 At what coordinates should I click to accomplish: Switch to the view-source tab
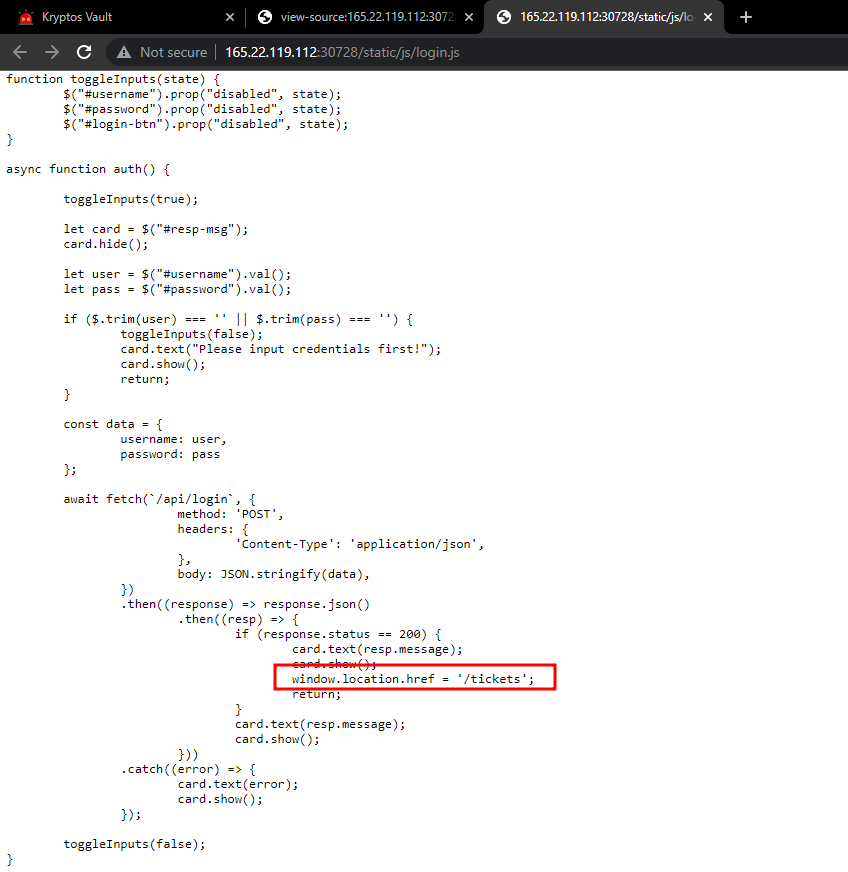(x=360, y=17)
